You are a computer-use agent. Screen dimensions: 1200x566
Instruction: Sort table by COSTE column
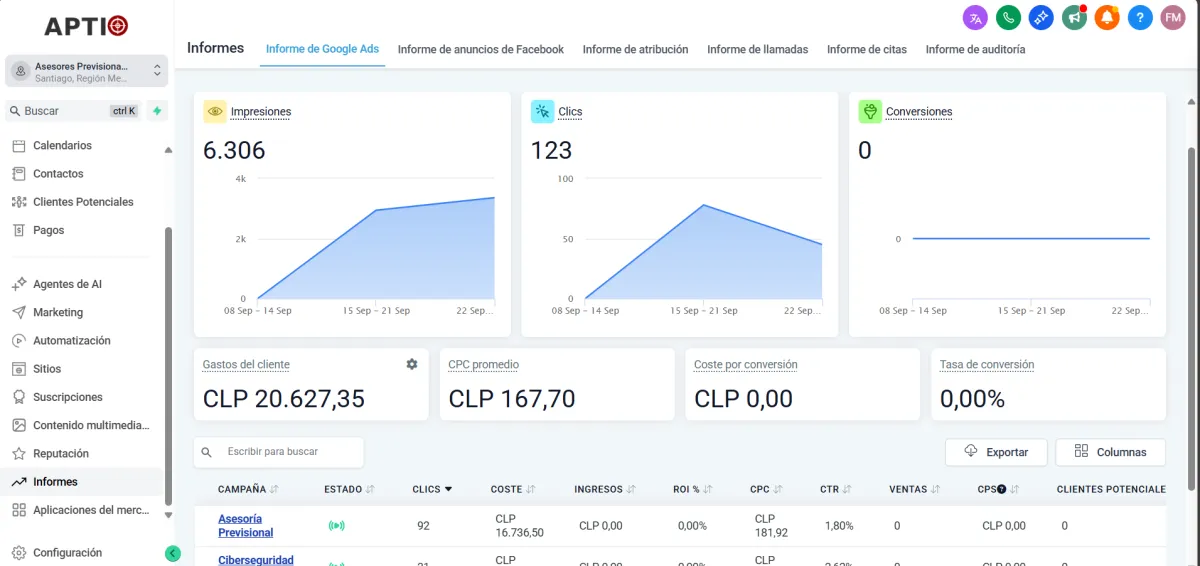[514, 489]
